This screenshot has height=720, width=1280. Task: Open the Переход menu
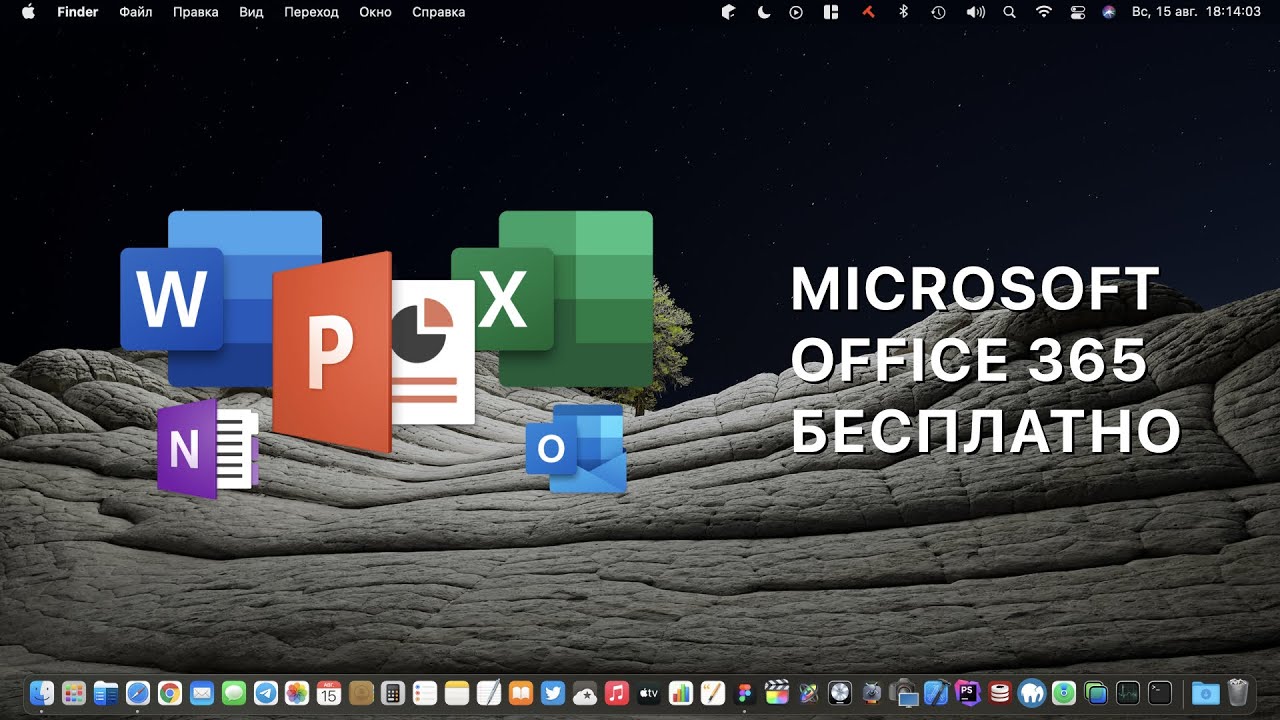pyautogui.click(x=311, y=12)
